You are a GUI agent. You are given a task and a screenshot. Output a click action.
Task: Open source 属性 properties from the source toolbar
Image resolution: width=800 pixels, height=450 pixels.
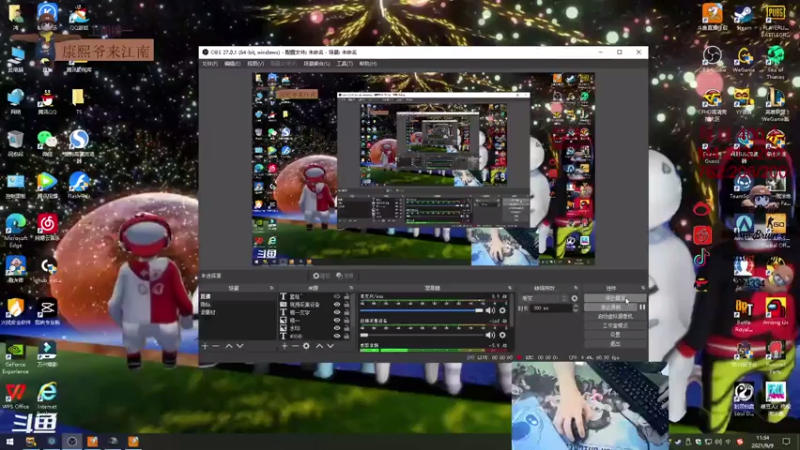[321, 276]
